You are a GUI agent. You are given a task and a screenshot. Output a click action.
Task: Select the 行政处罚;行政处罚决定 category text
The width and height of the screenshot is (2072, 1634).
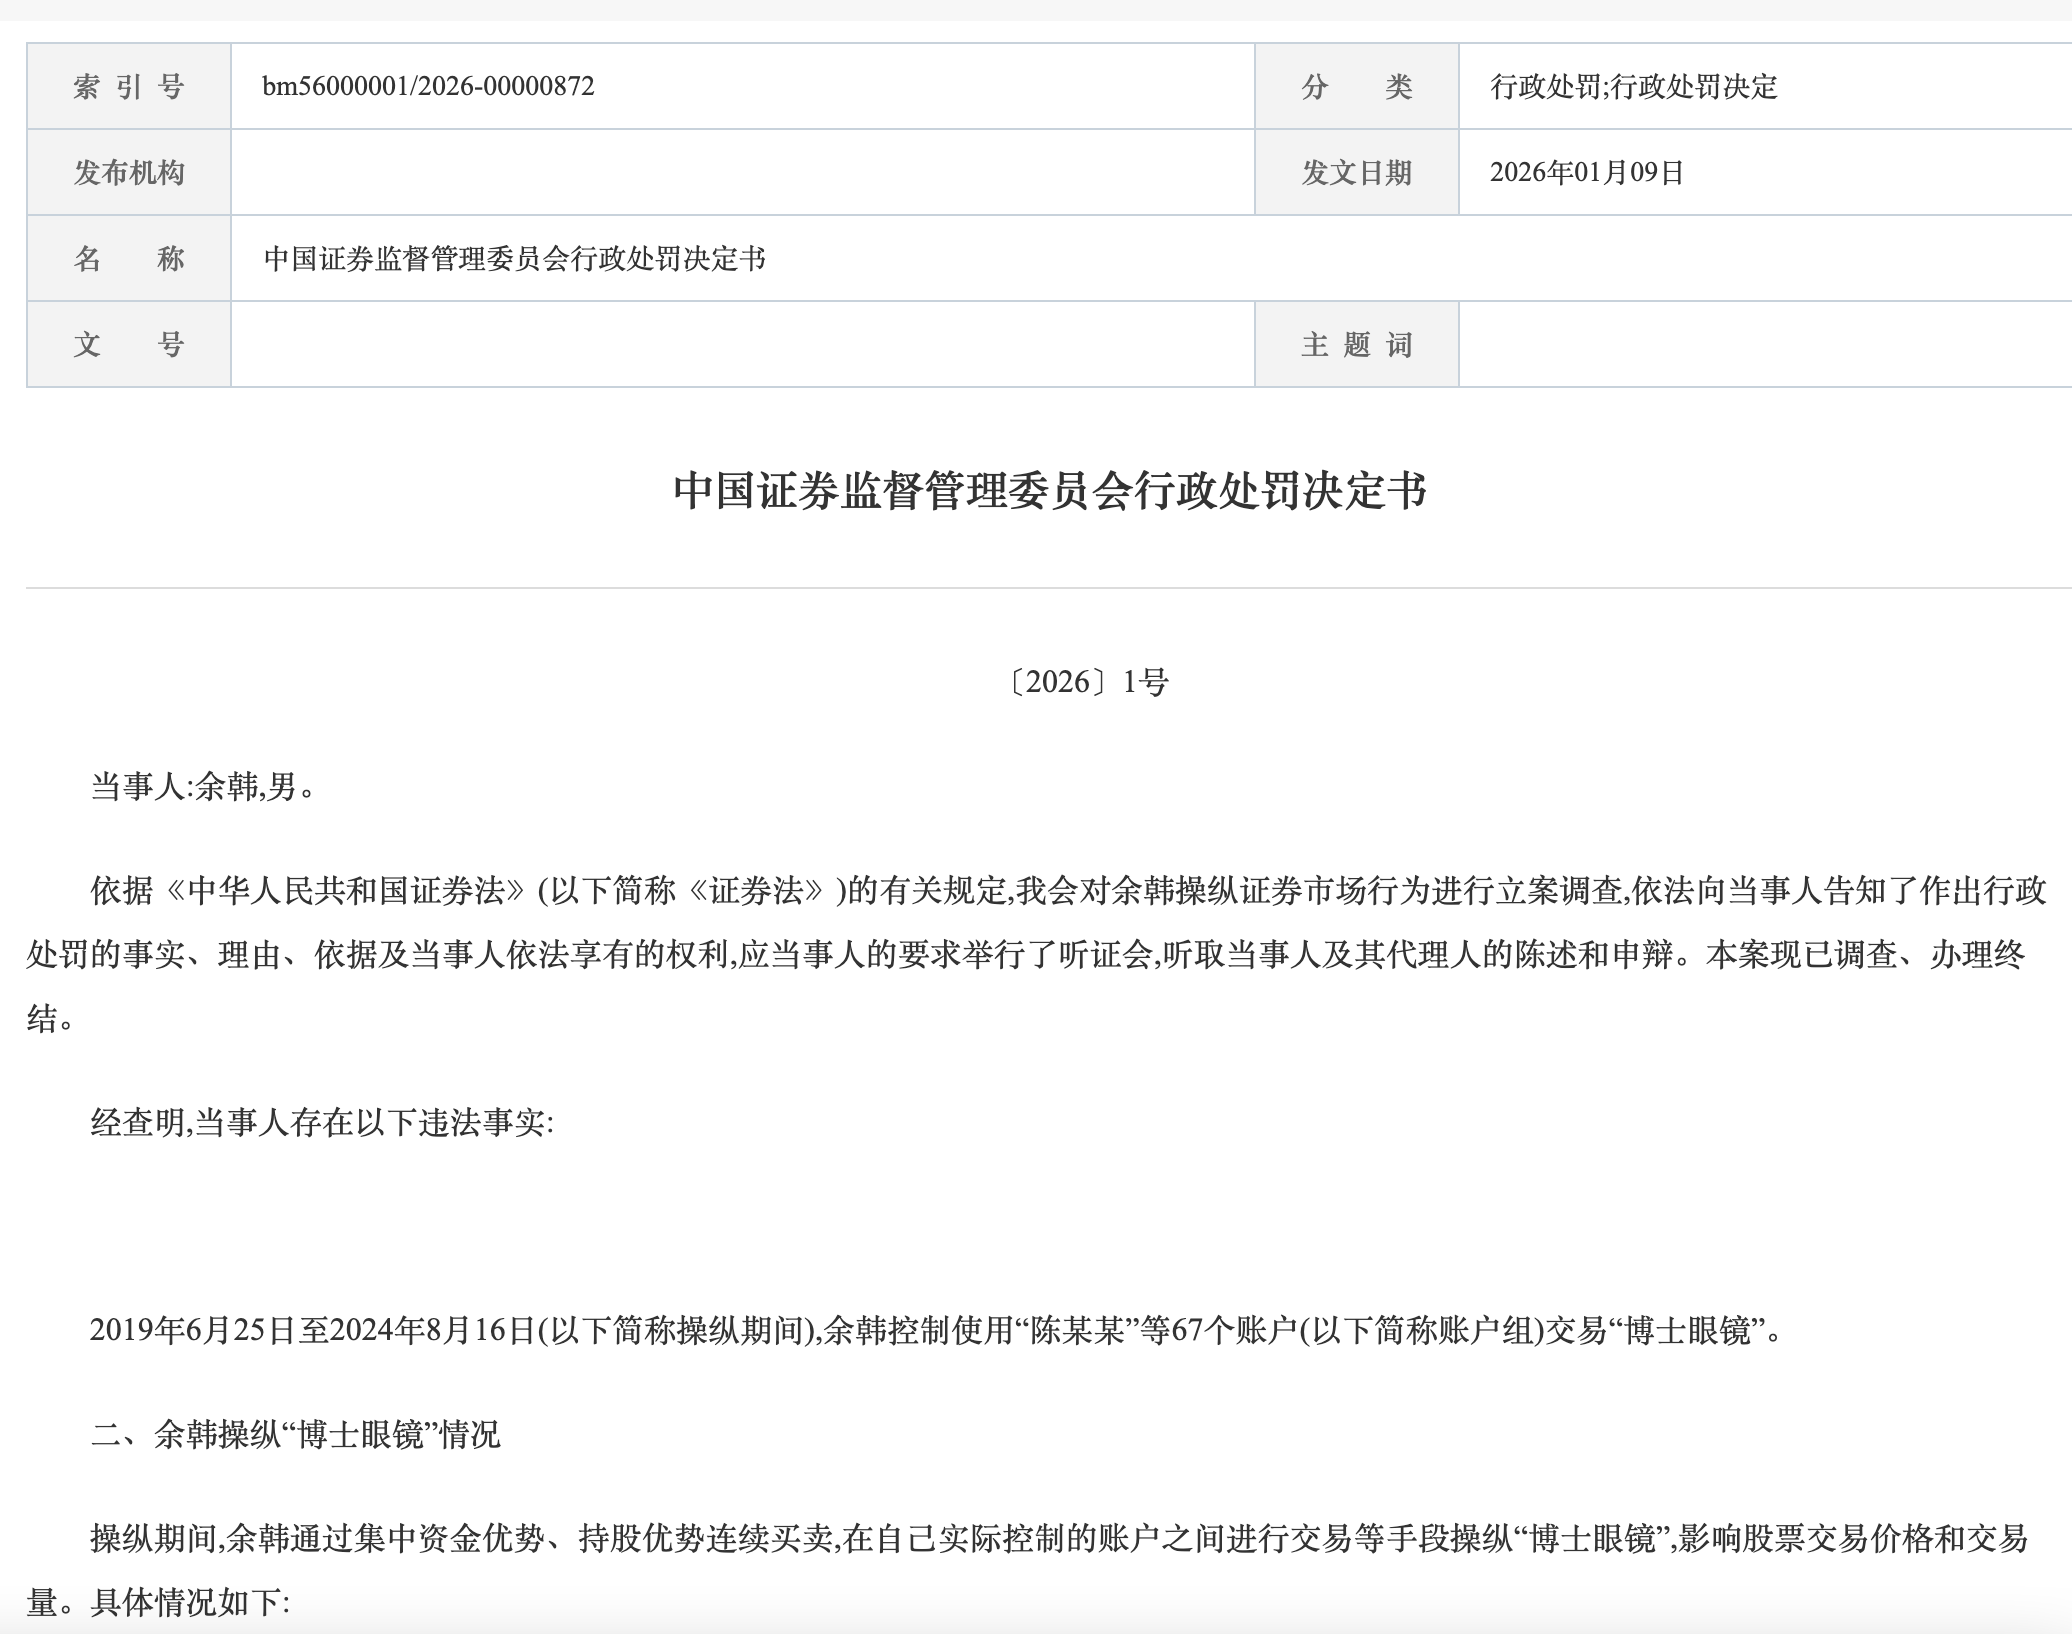(1633, 87)
